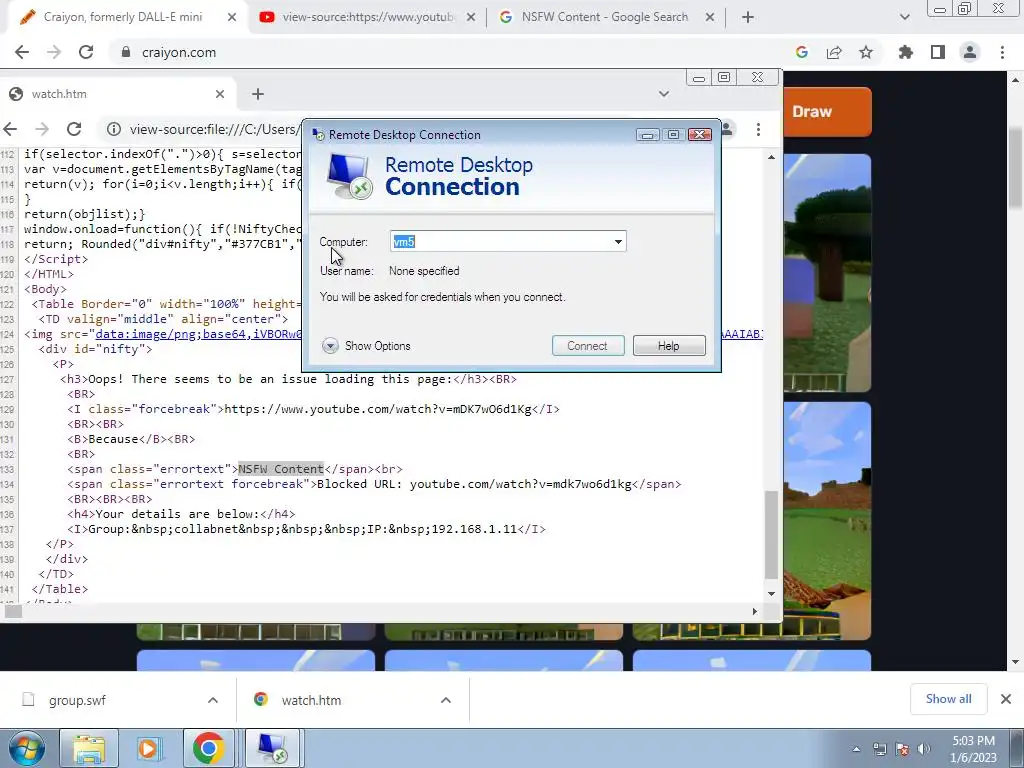Open tab search chevron in watch.htm window
The width and height of the screenshot is (1024, 768).
pyautogui.click(x=664, y=94)
